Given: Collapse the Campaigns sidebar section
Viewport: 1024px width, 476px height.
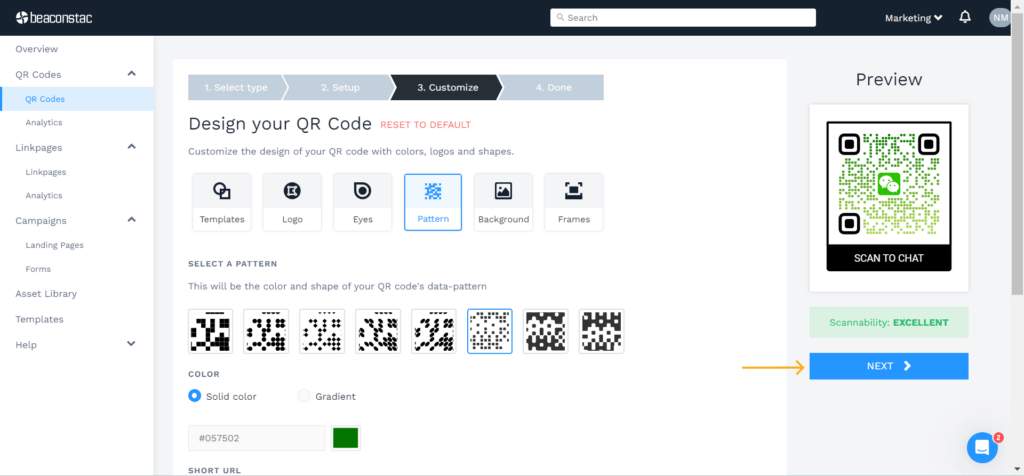Looking at the screenshot, I should tap(131, 220).
